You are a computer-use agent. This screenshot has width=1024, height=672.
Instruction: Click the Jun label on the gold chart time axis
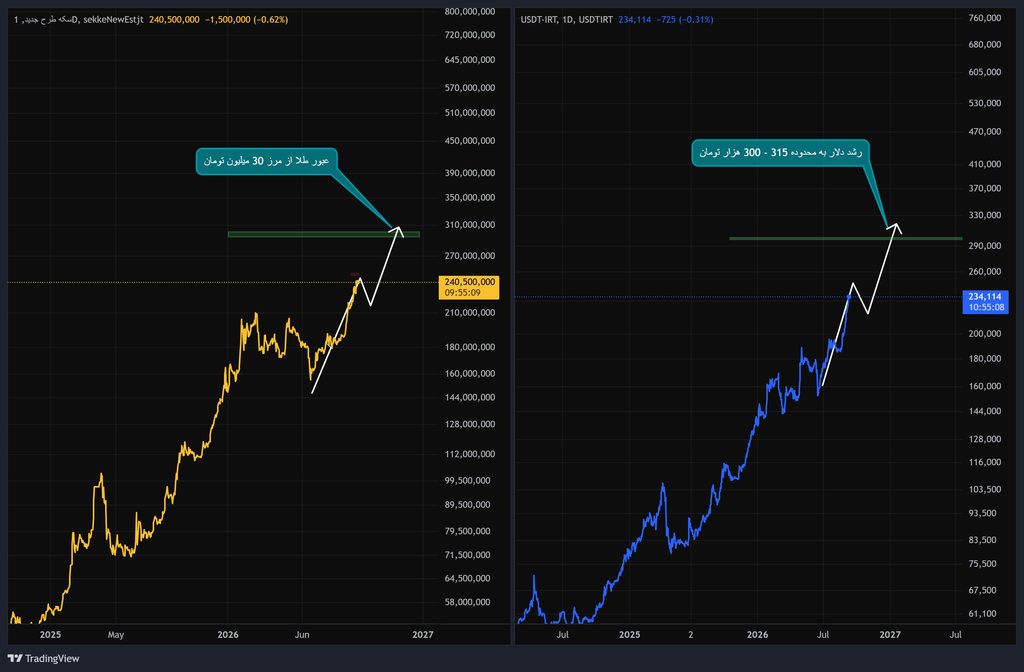point(302,635)
